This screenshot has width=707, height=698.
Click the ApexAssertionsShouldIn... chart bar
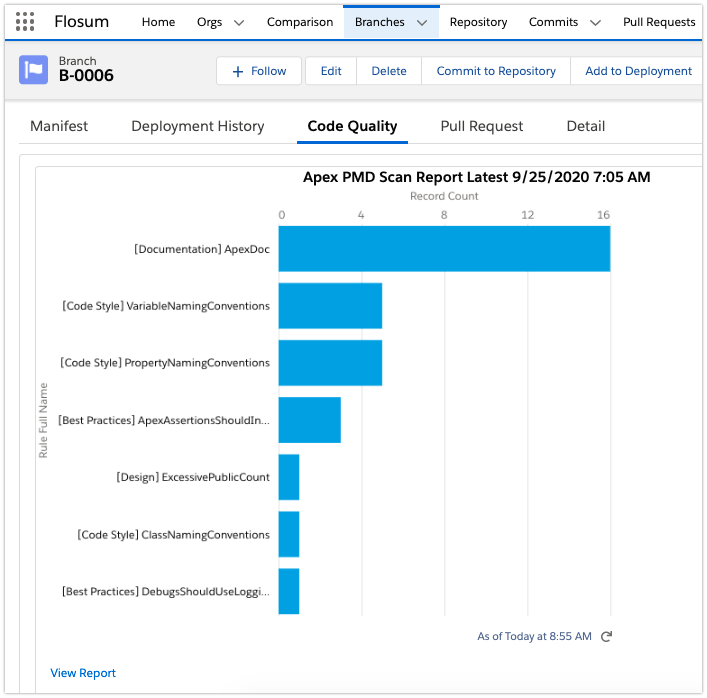(309, 420)
